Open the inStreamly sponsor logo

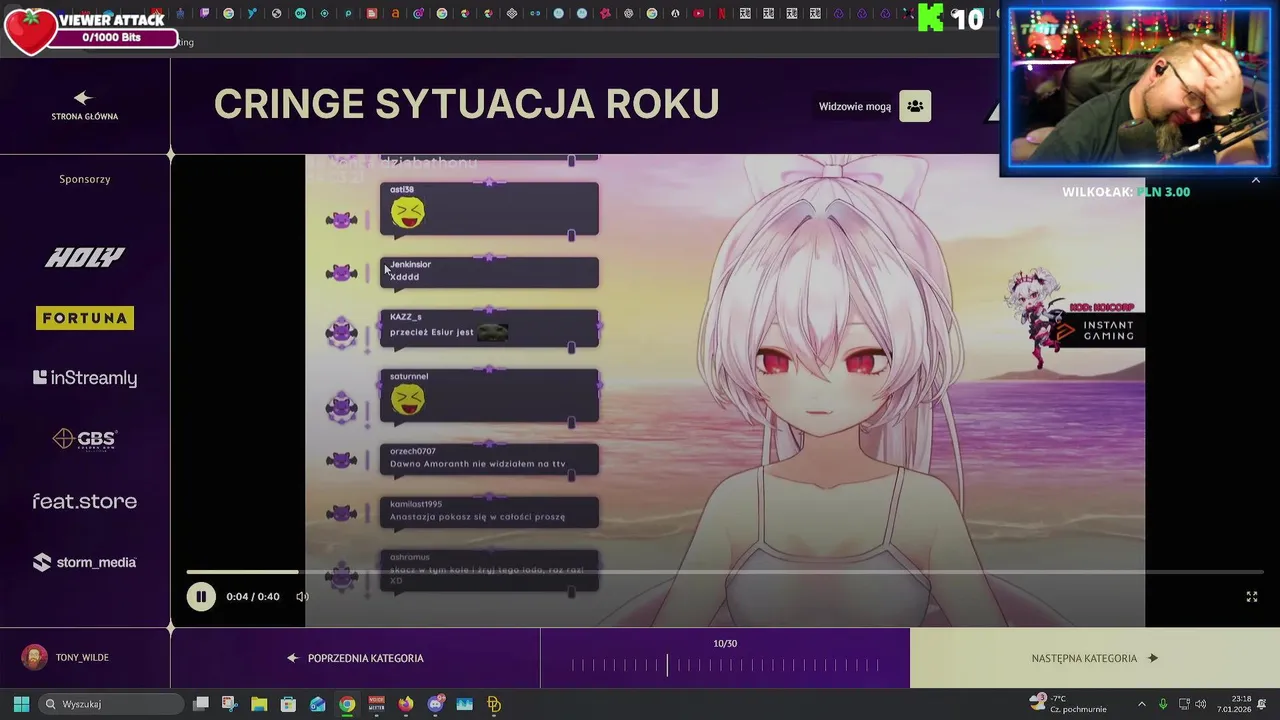pos(85,378)
